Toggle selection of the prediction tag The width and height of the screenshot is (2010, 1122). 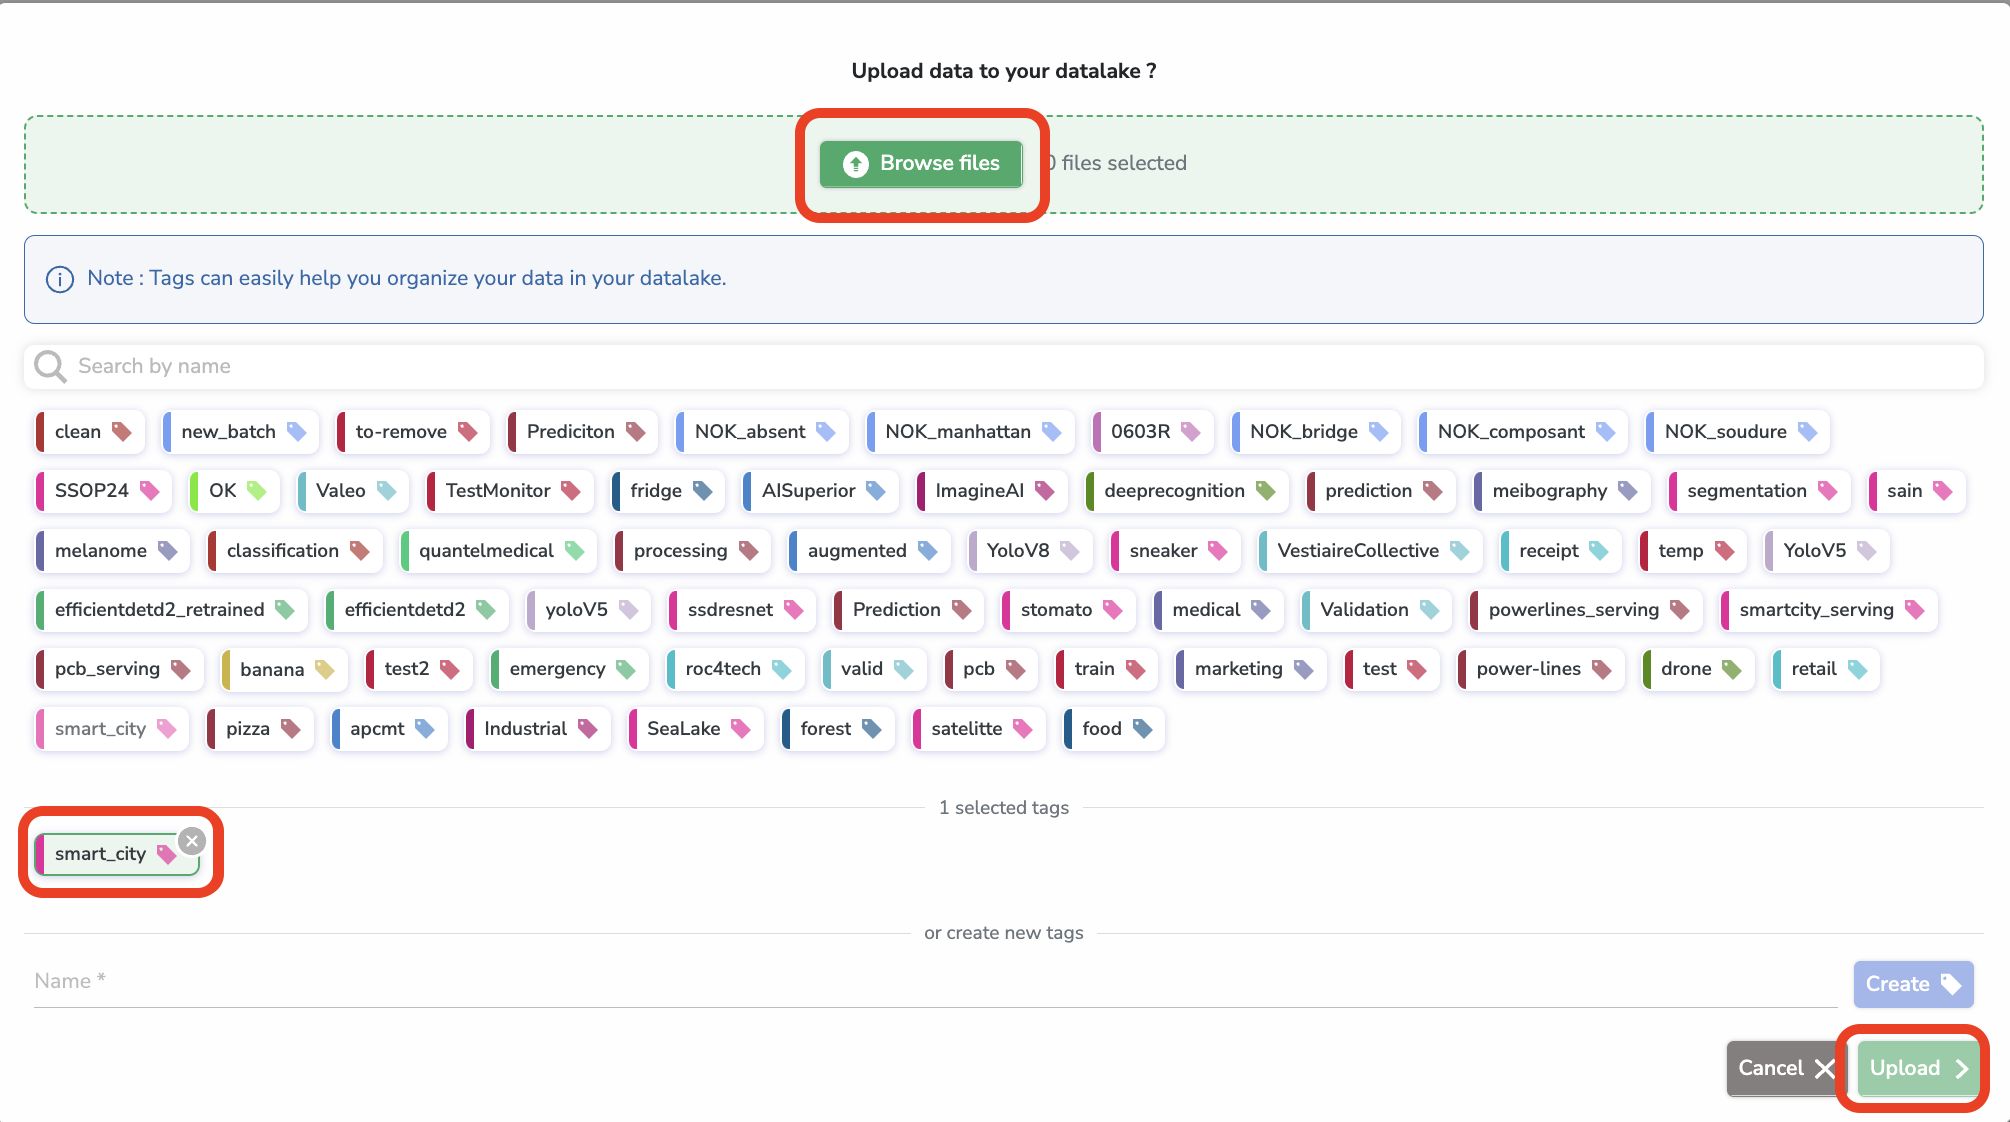click(1380, 490)
